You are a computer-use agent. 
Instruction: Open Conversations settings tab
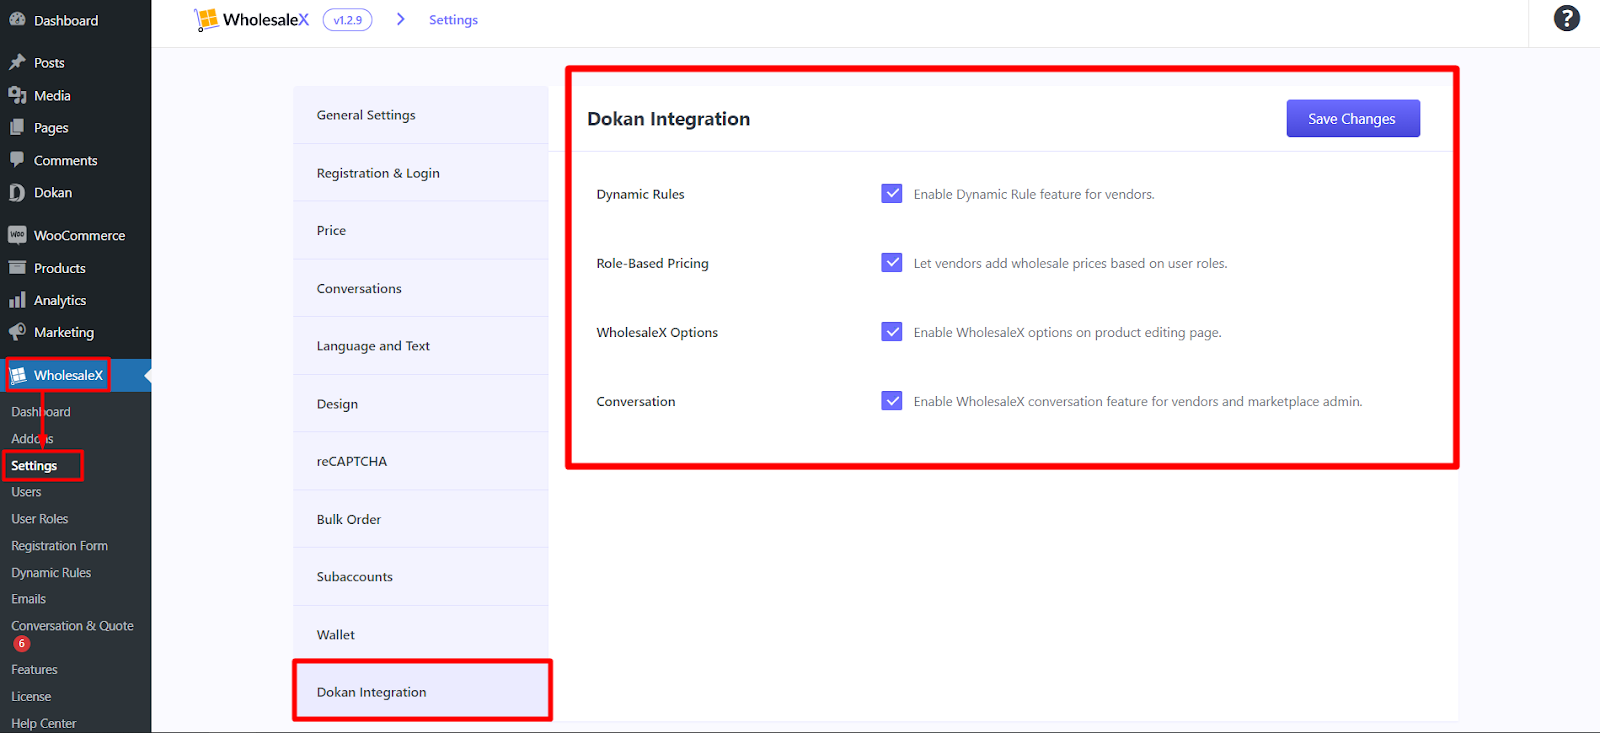(x=421, y=288)
